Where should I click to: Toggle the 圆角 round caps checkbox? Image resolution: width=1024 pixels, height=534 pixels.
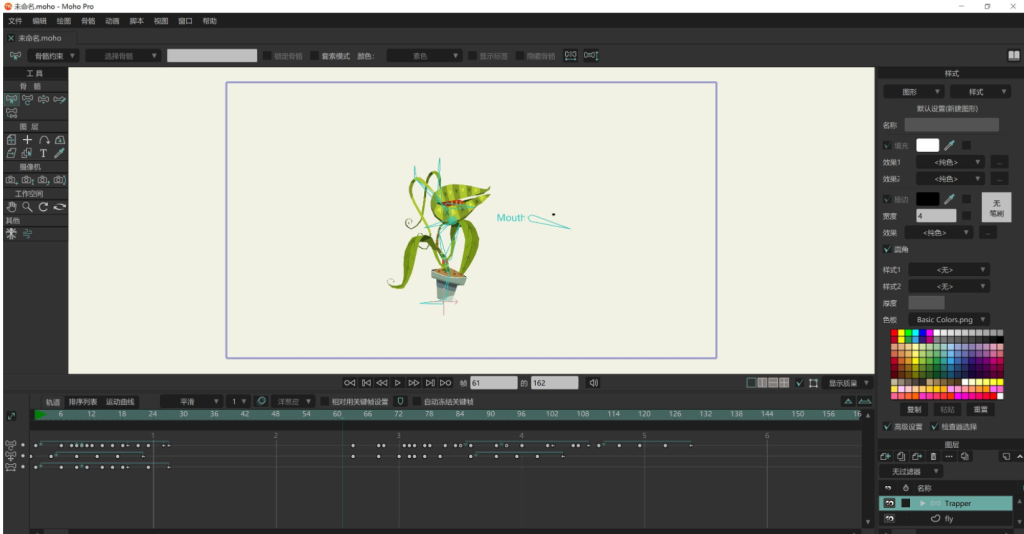[x=887, y=249]
